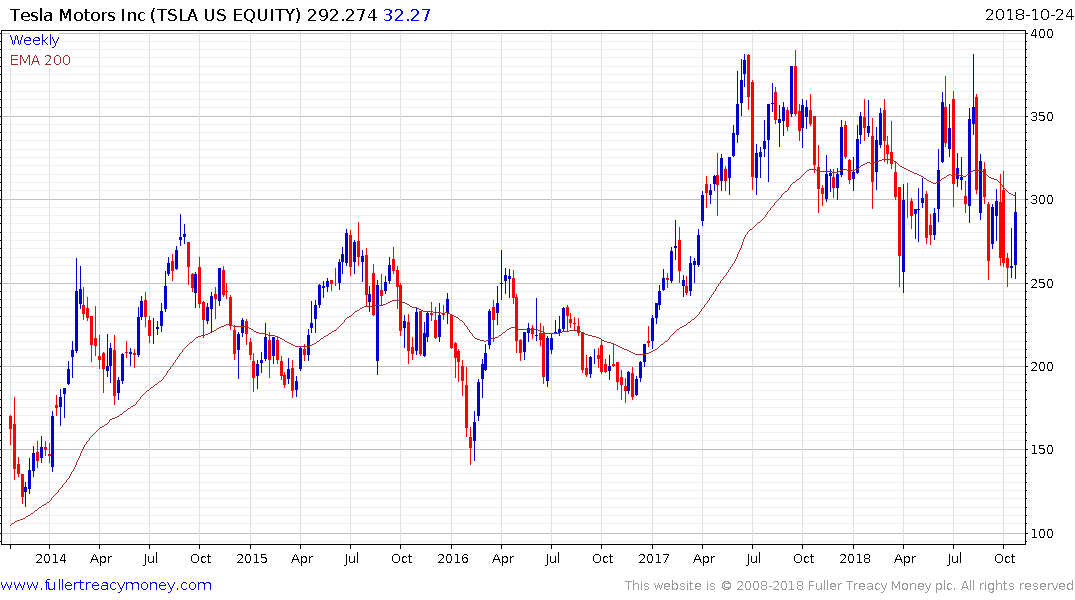Click the 300 price axis label
1075x600 pixels.
(x=1042, y=200)
